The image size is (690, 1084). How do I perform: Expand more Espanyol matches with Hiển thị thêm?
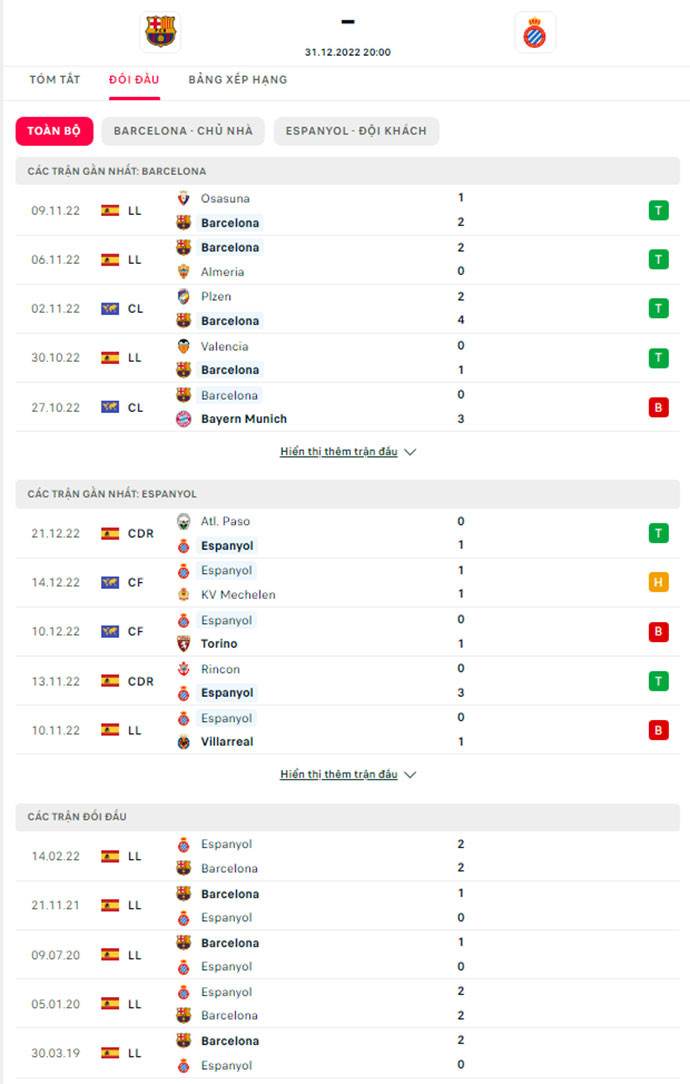tap(347, 775)
